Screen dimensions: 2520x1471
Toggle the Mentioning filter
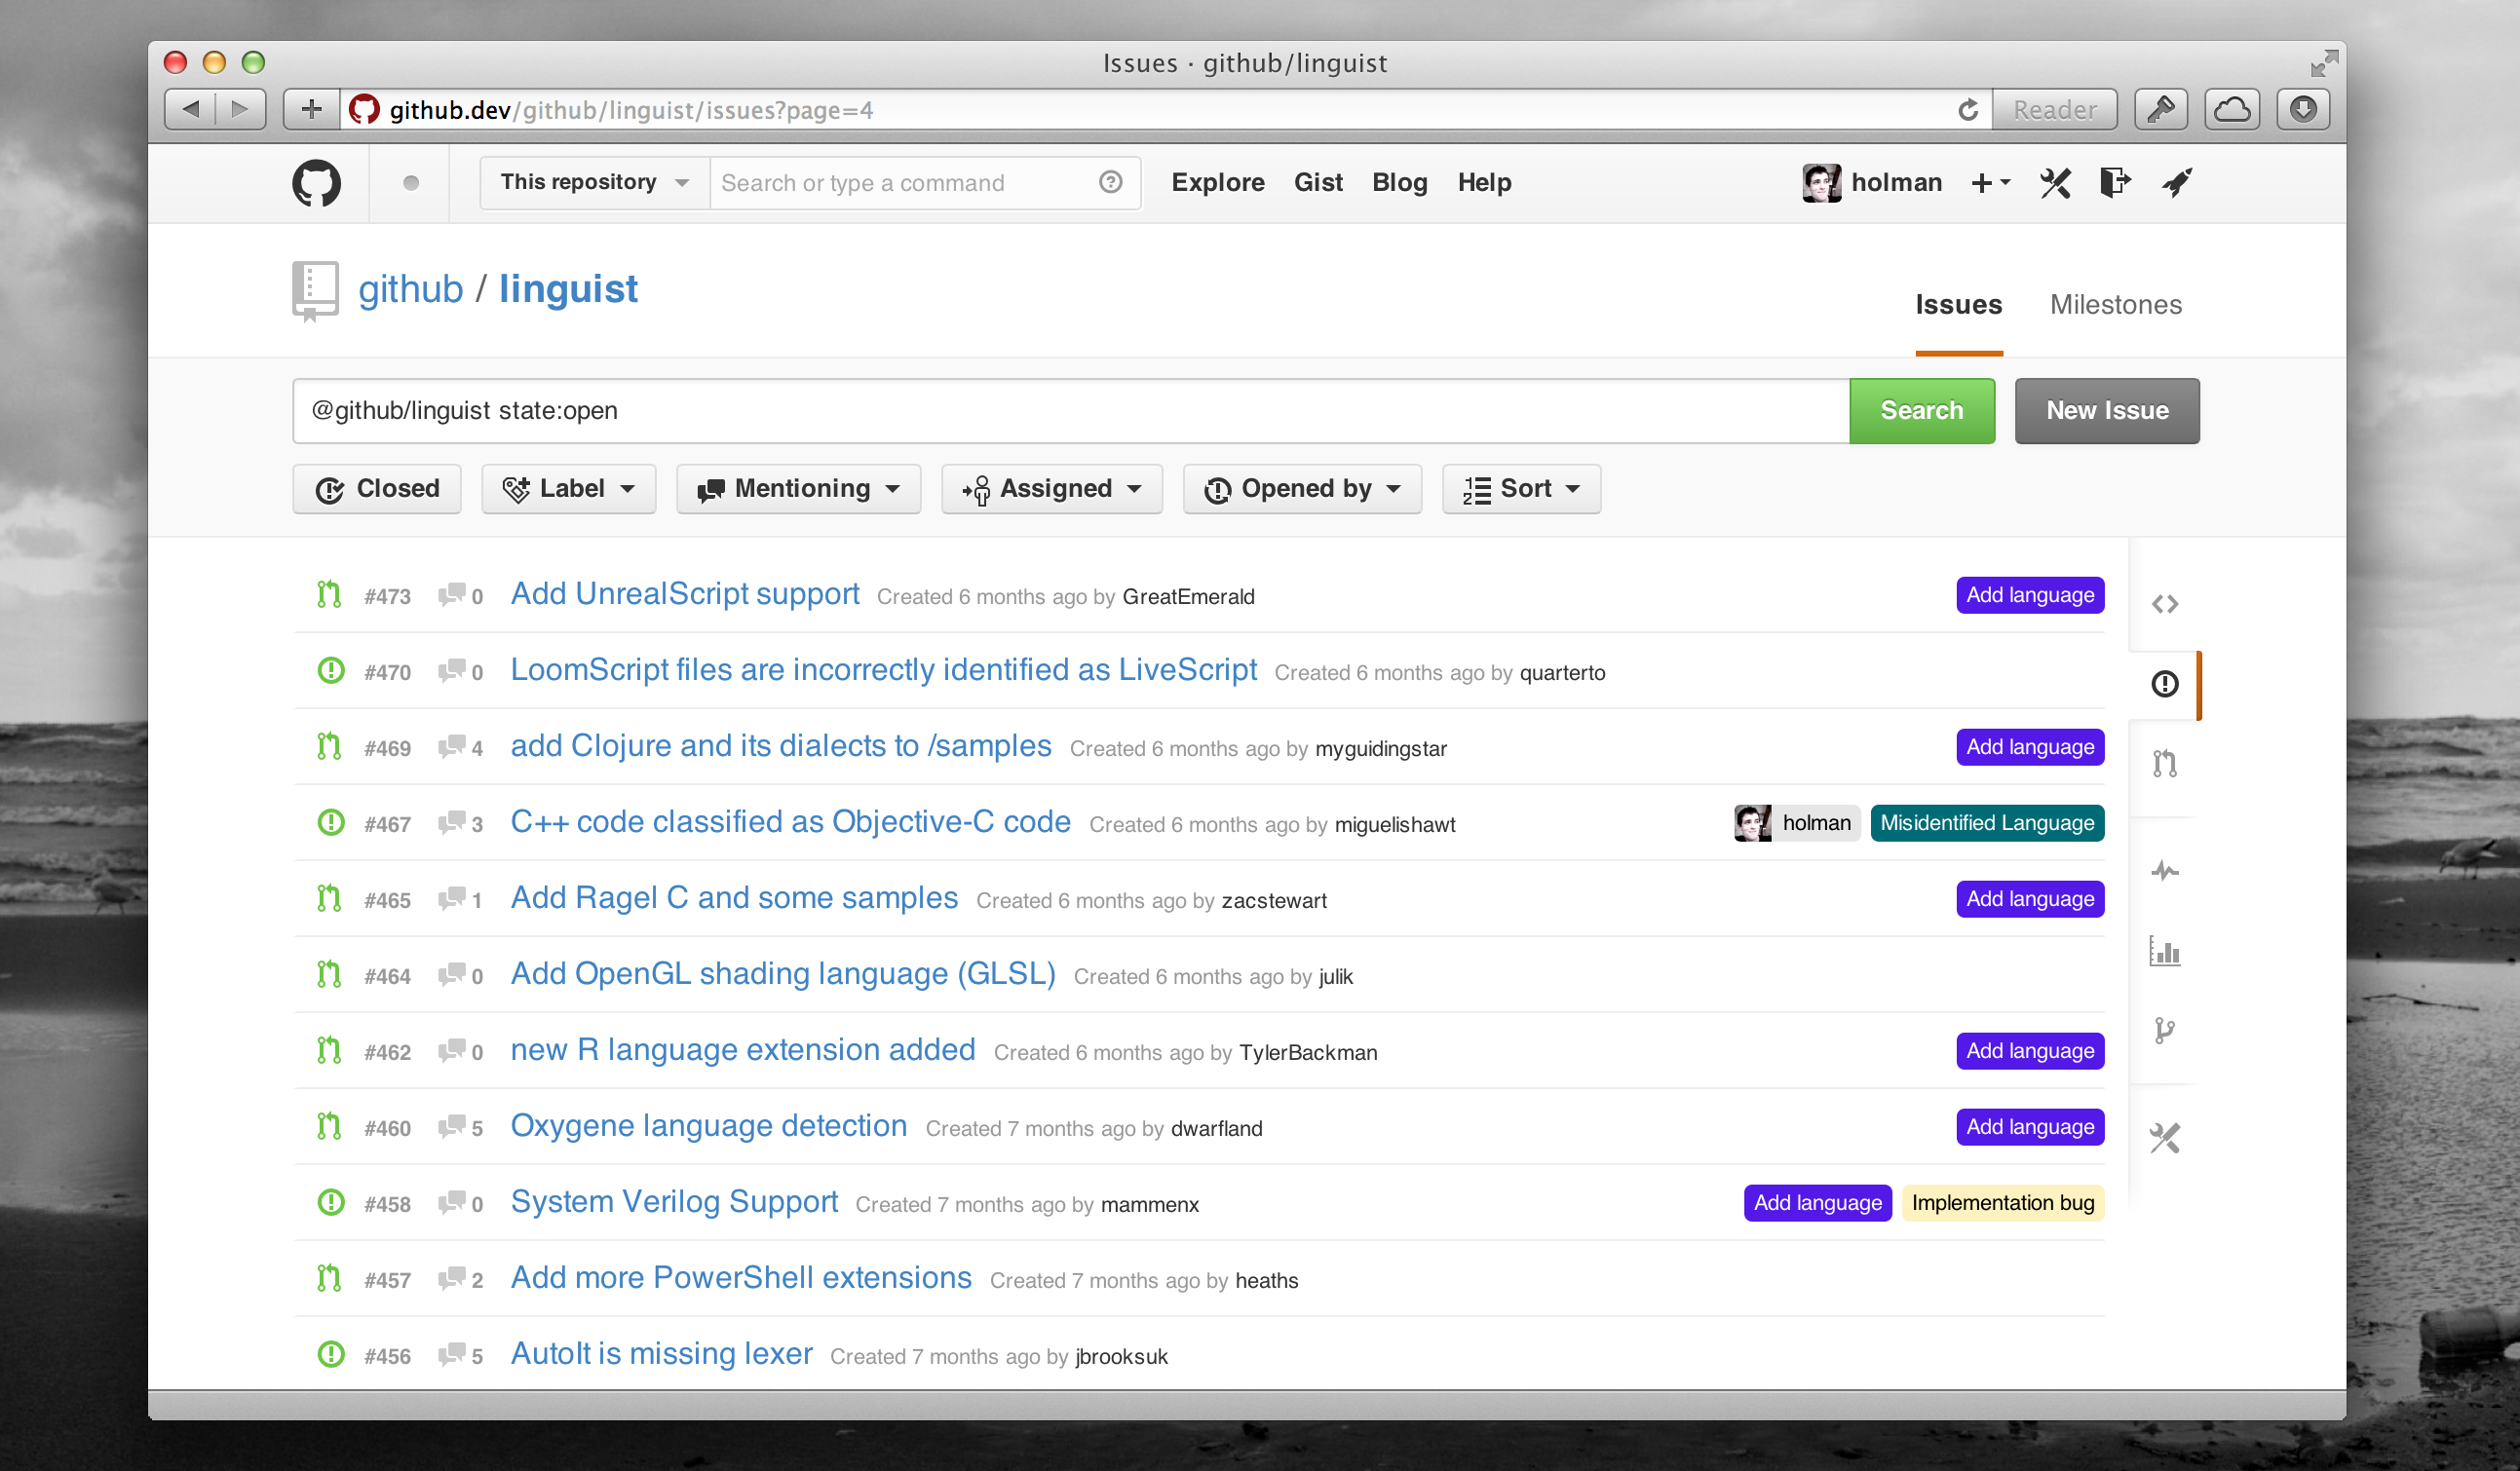(795, 489)
